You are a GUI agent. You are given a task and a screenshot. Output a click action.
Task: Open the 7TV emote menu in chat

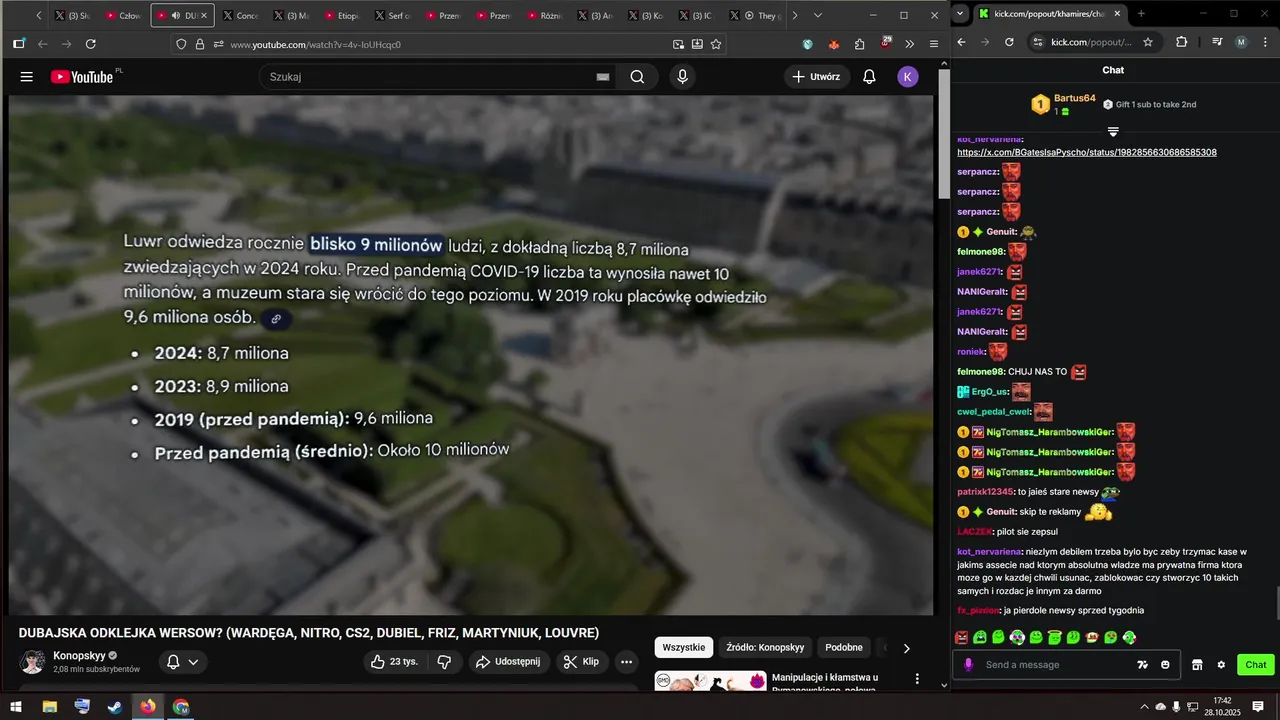click(1143, 665)
